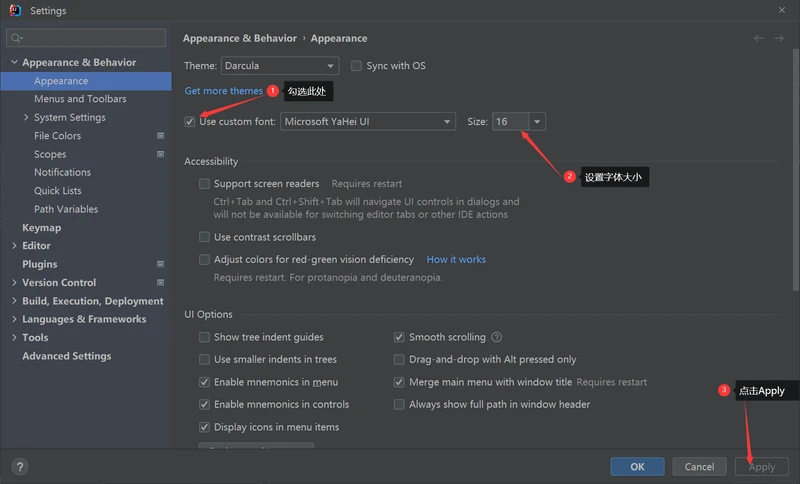Image resolution: width=800 pixels, height=484 pixels.
Task: Open the Microsoft YaHei UI font dropdown
Action: tap(367, 122)
